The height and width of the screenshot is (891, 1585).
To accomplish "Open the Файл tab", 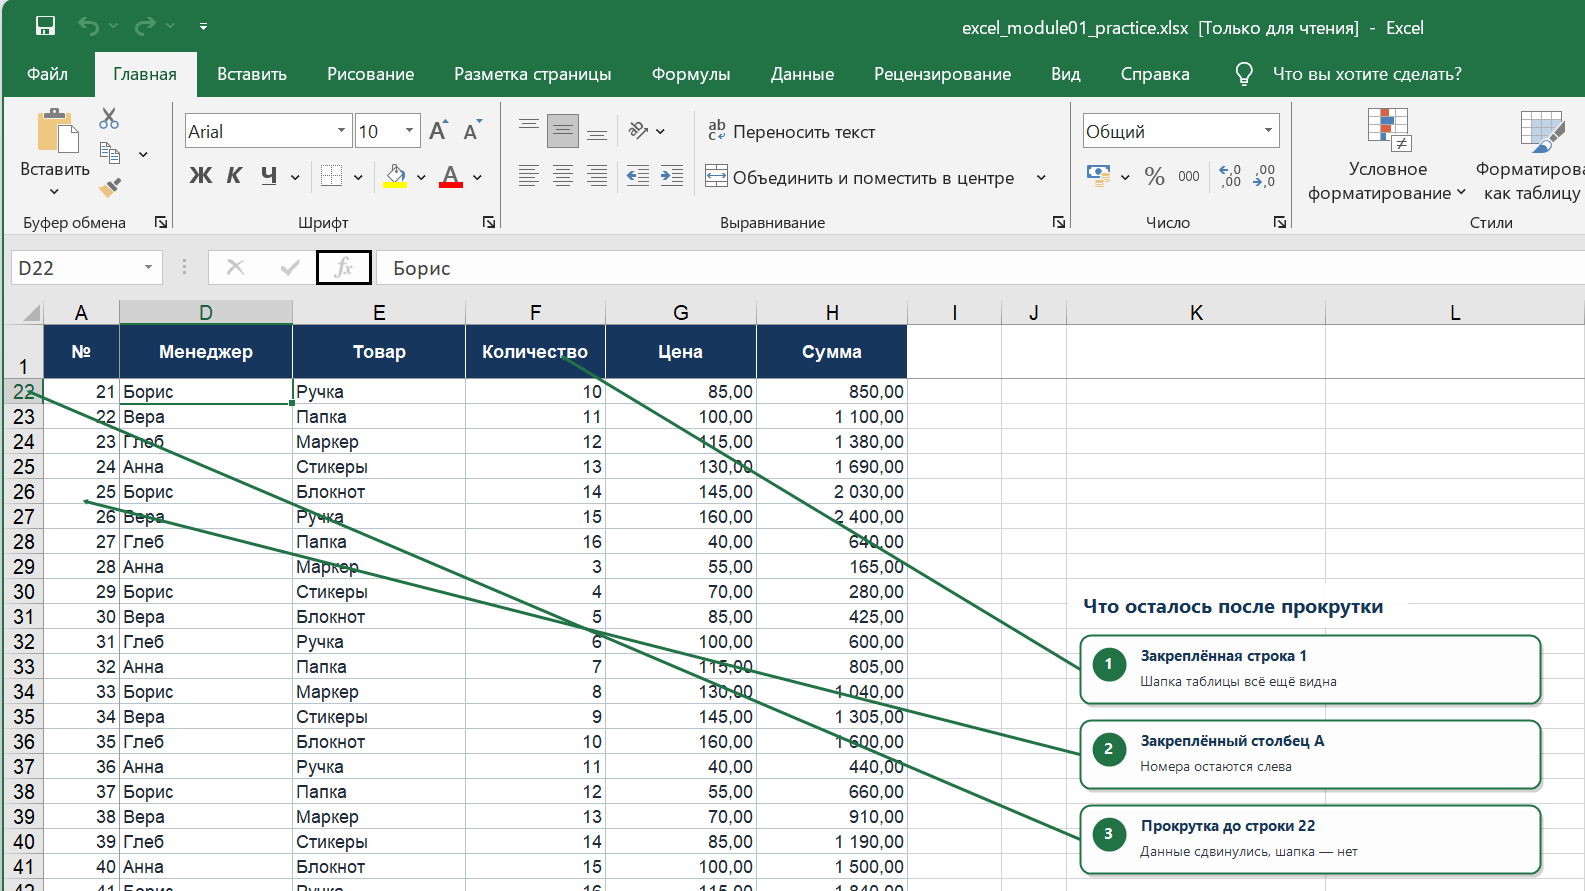I will (47, 74).
